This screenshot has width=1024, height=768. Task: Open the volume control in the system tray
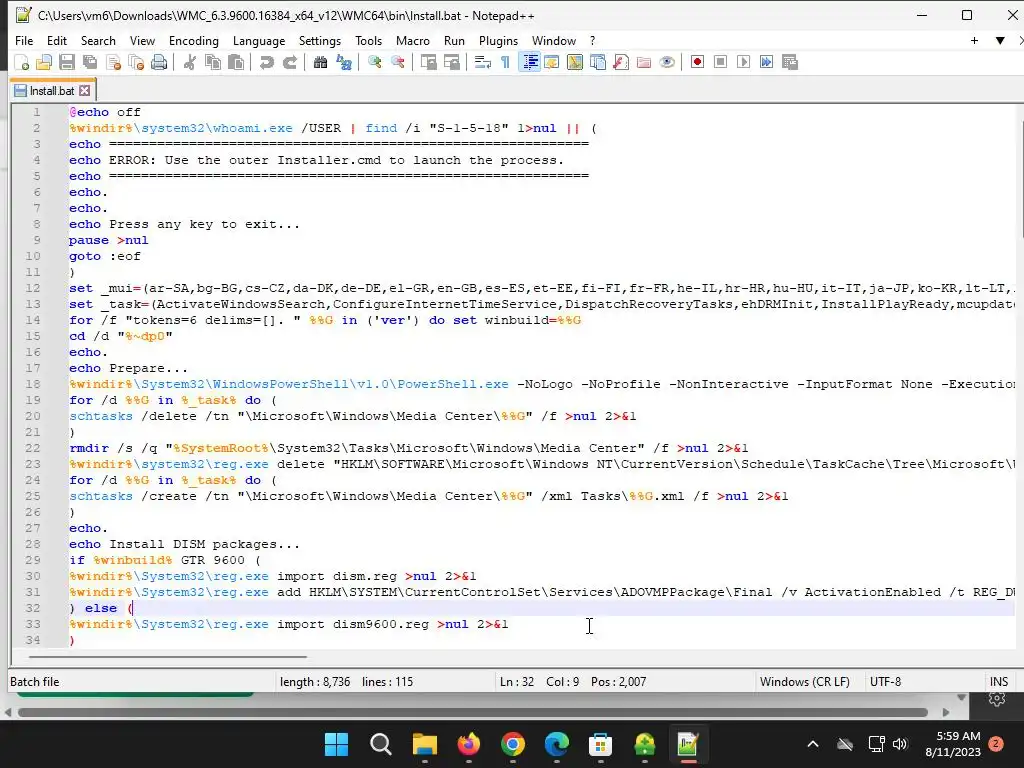coord(900,744)
